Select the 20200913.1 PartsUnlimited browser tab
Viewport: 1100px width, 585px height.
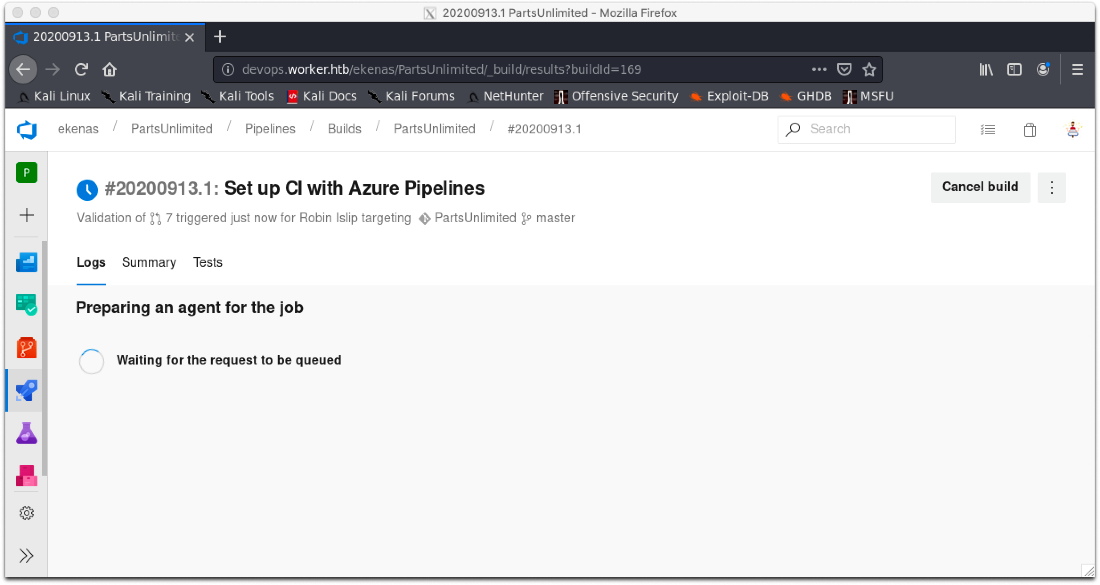coord(105,36)
